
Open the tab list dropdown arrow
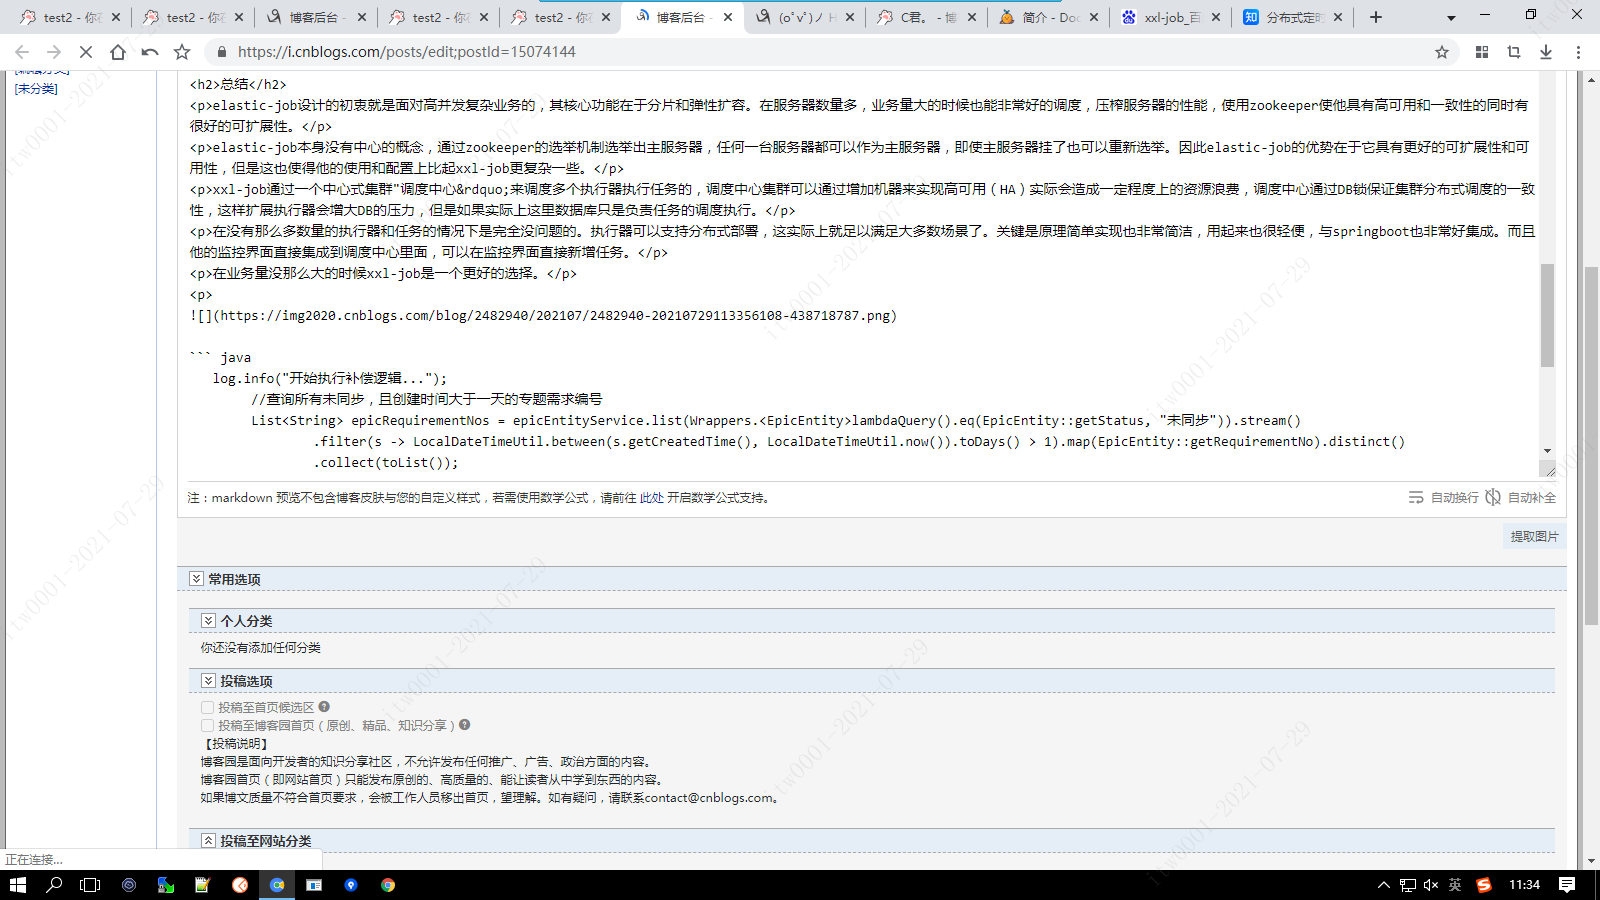(1451, 17)
